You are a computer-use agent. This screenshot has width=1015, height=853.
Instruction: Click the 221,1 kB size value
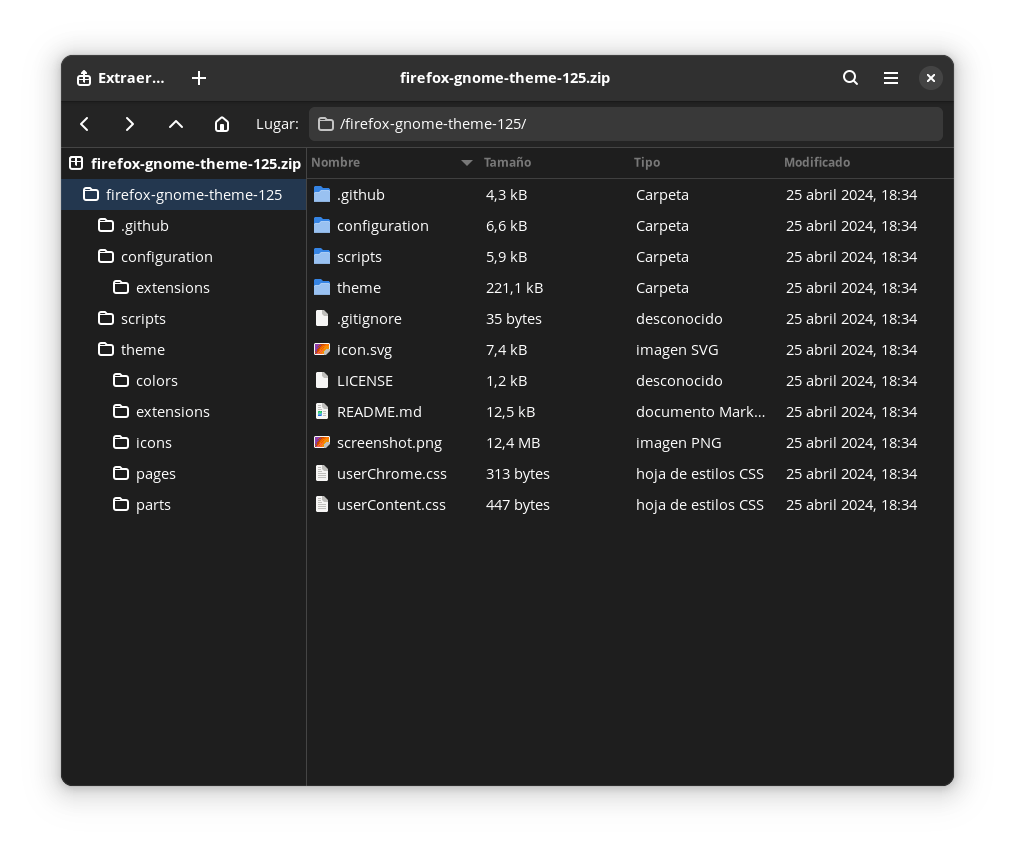click(515, 288)
